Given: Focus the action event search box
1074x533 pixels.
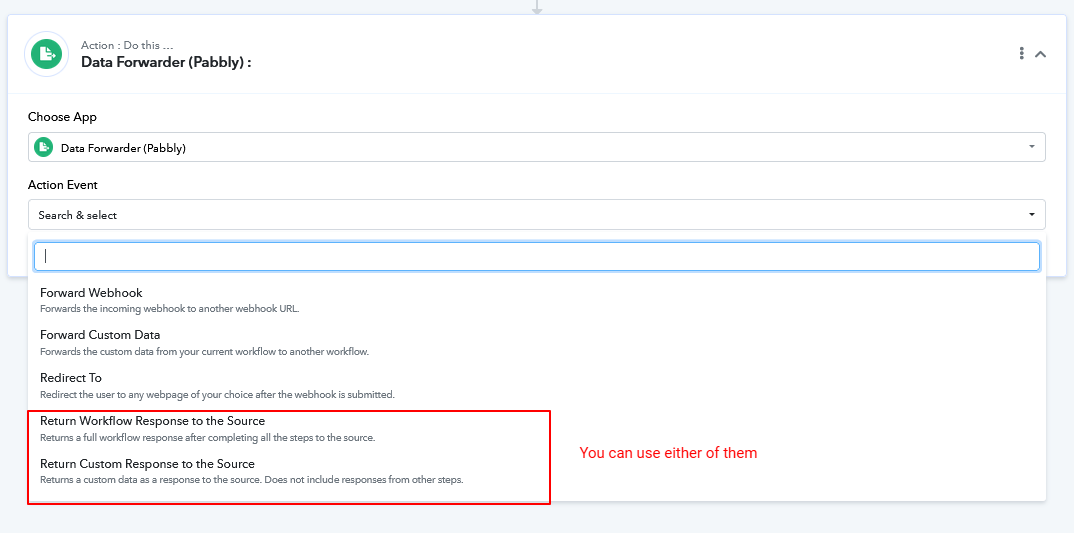Looking at the screenshot, I should coord(536,256).
